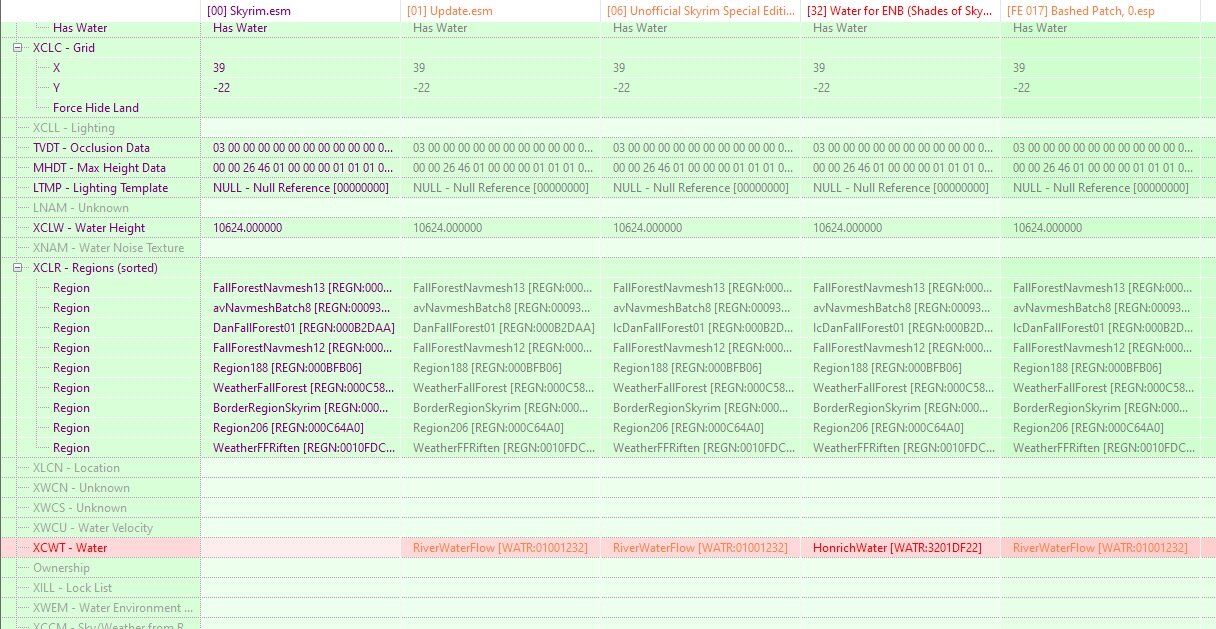Click 10624.000000 in Skyrim.esm column

click(247, 228)
